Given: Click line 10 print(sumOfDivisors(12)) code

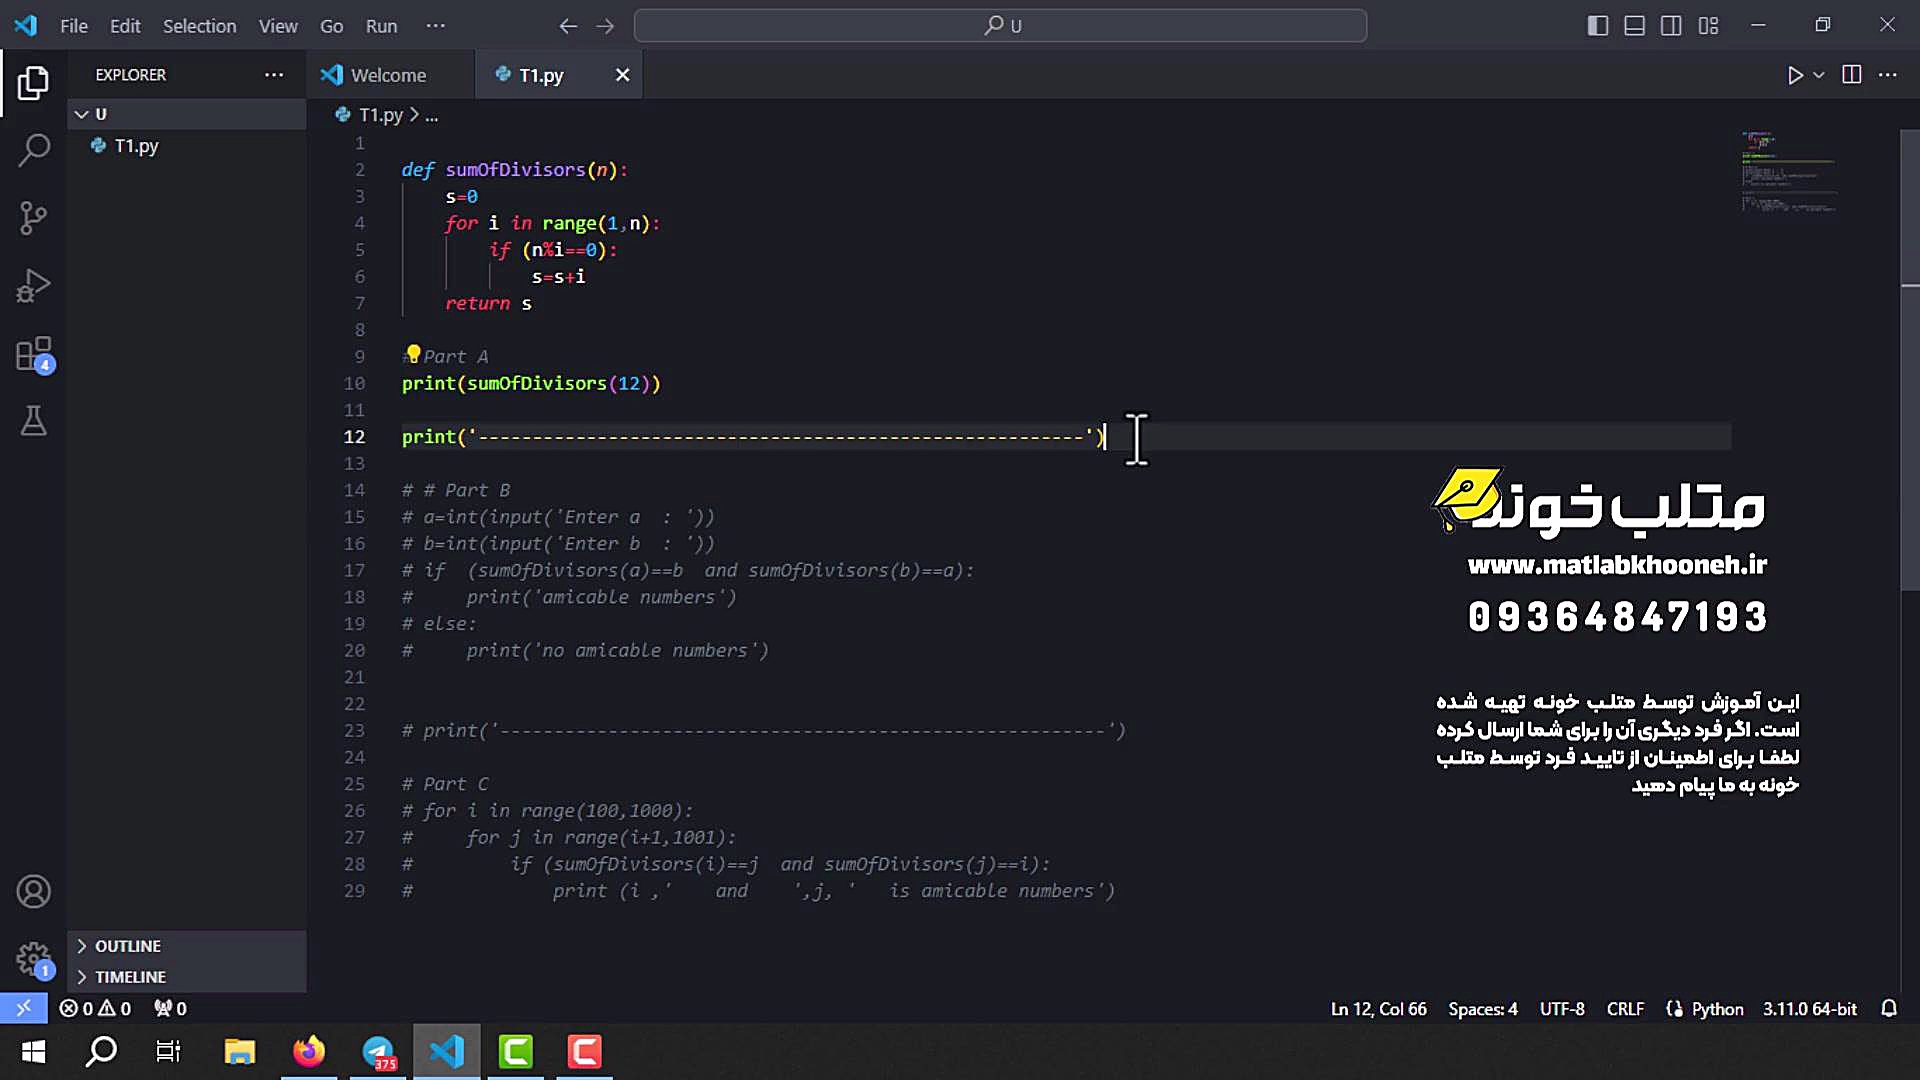Looking at the screenshot, I should (531, 384).
